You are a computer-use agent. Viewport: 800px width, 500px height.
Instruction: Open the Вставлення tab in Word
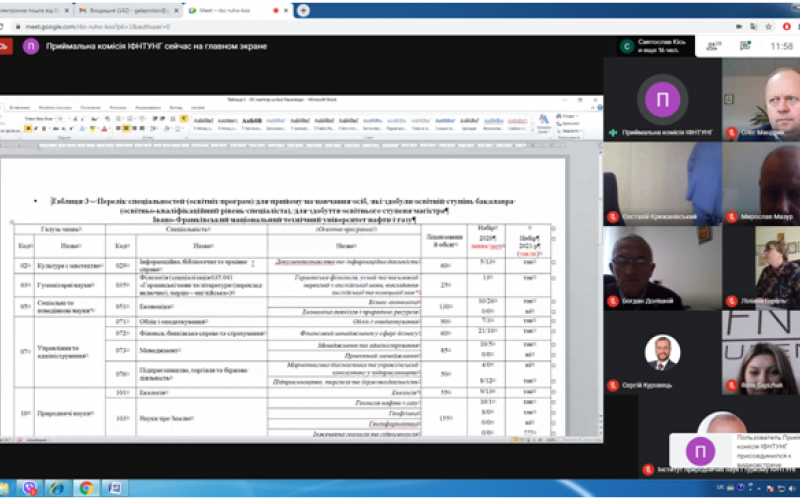[19, 108]
